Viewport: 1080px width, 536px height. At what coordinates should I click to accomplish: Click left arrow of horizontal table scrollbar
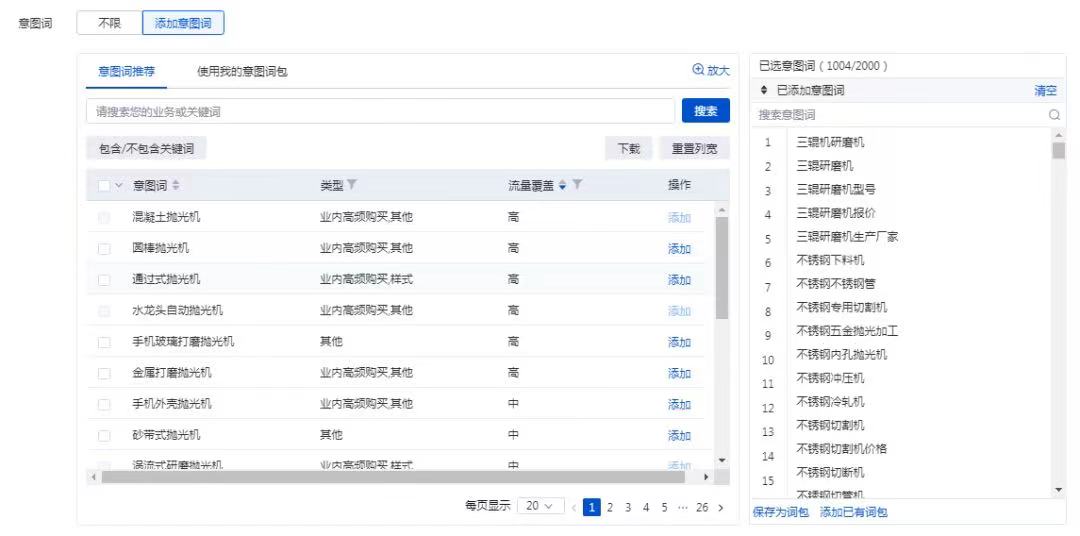coord(92,477)
